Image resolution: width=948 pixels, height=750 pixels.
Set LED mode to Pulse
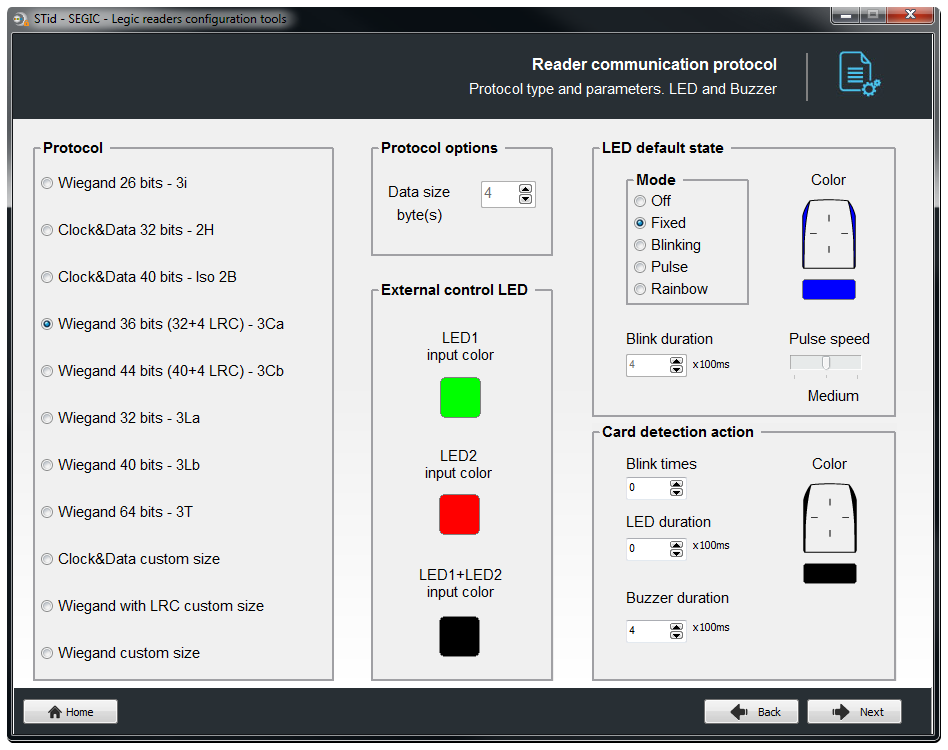[661, 267]
